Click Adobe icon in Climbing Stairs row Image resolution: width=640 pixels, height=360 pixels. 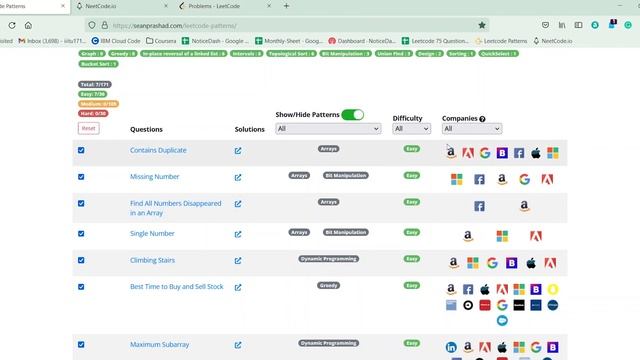coord(550,263)
